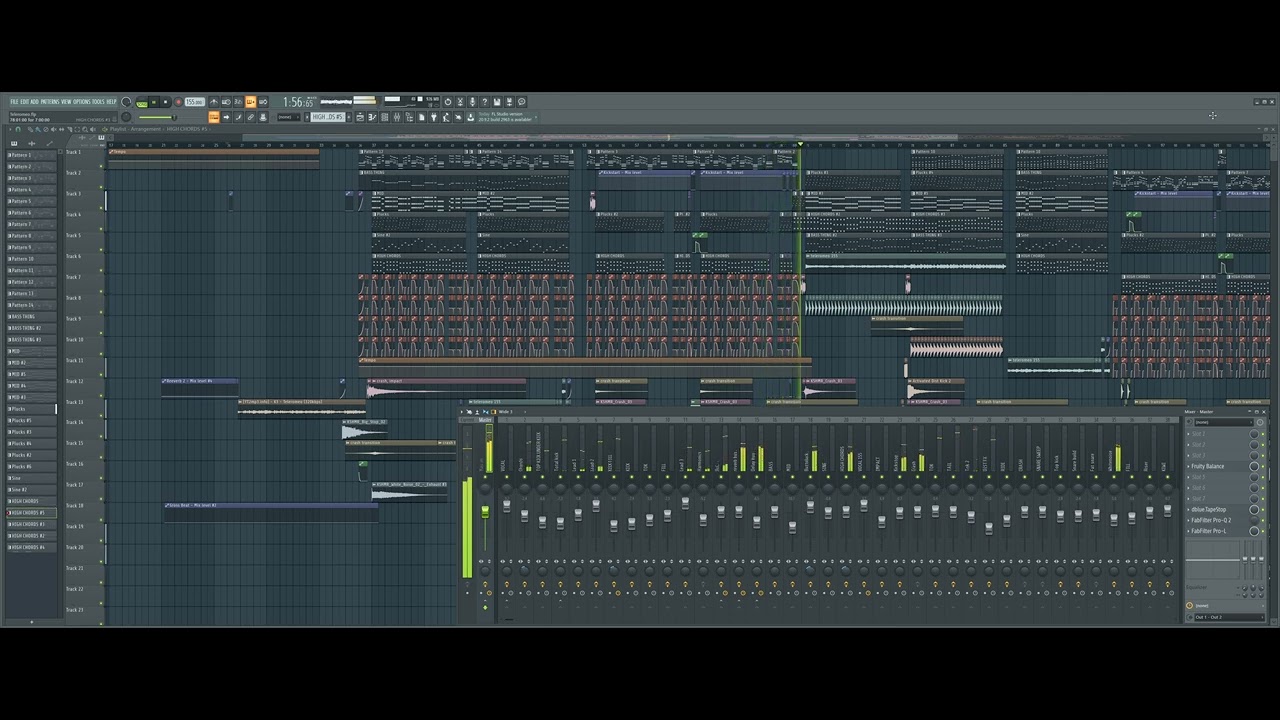1280x720 pixels.
Task: Open the Mixer view icon
Action: pyautogui.click(x=397, y=117)
